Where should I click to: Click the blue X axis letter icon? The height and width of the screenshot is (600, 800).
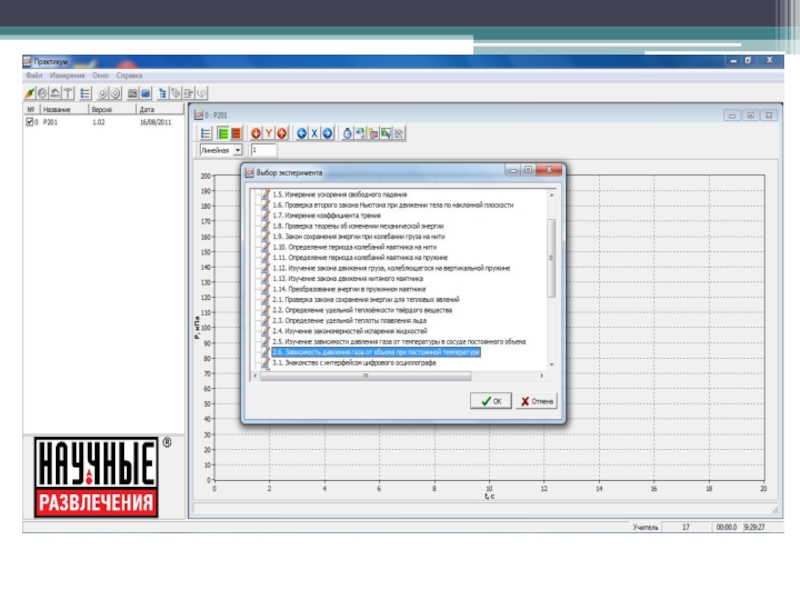tap(313, 133)
